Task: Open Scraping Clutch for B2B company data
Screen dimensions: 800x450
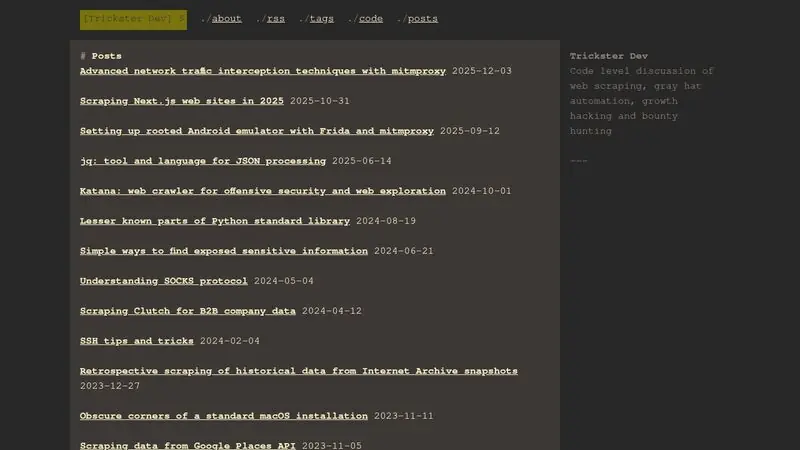Action: coord(188,311)
